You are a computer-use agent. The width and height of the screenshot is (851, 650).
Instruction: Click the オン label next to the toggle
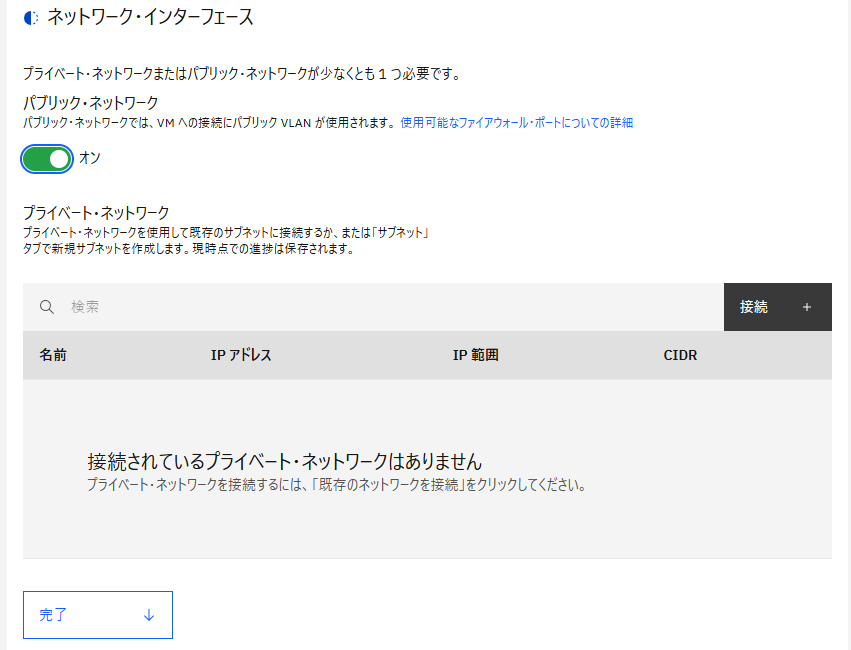click(x=90, y=158)
